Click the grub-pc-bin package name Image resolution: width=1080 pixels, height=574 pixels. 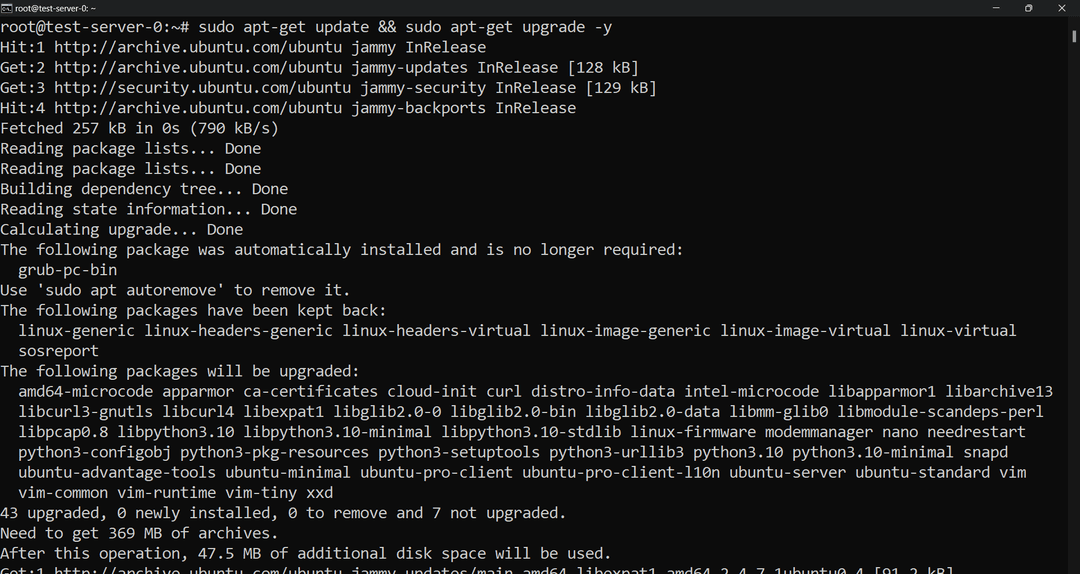67,270
